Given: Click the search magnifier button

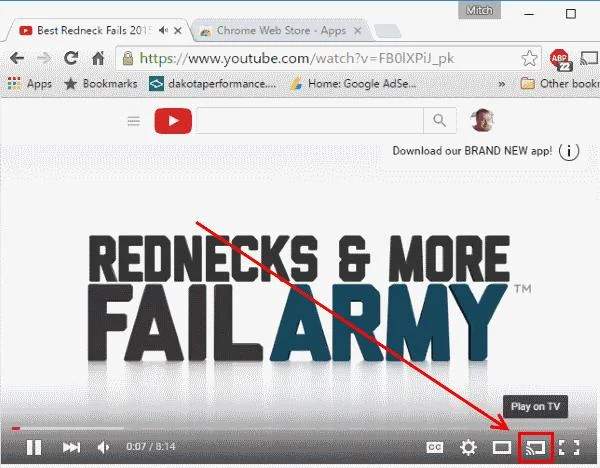Looking at the screenshot, I should click(x=440, y=121).
